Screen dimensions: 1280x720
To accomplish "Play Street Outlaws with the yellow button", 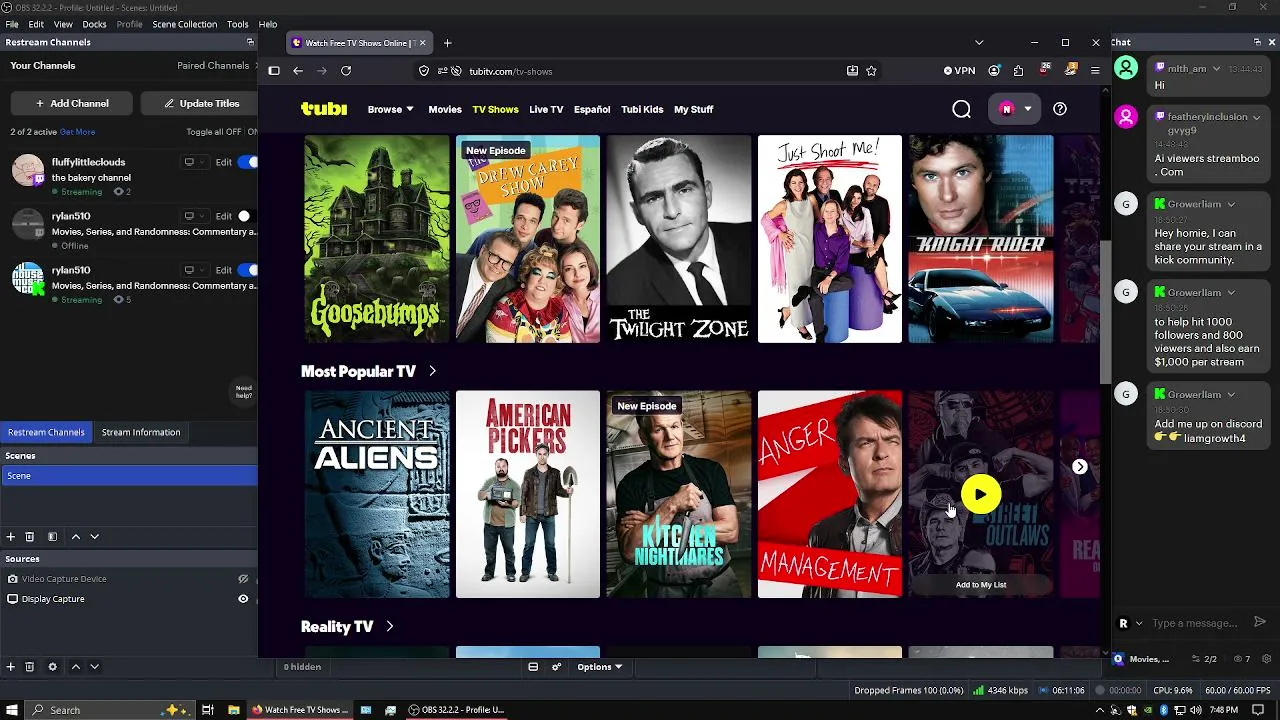I will (x=980, y=494).
